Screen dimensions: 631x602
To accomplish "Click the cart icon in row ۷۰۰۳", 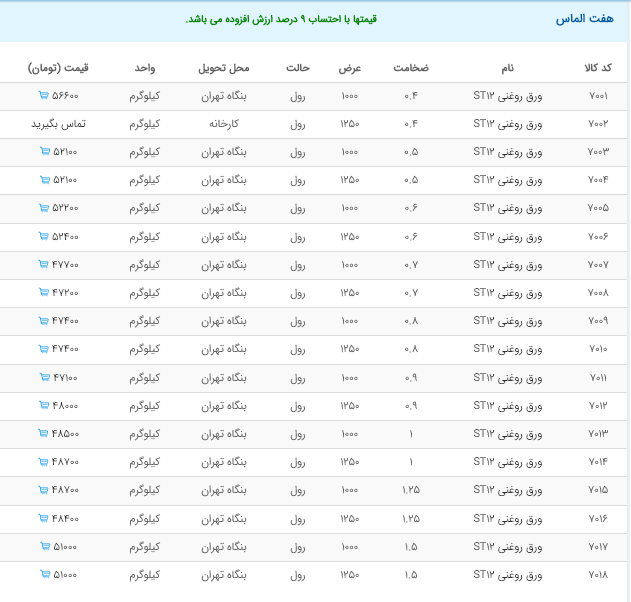I will [x=44, y=152].
